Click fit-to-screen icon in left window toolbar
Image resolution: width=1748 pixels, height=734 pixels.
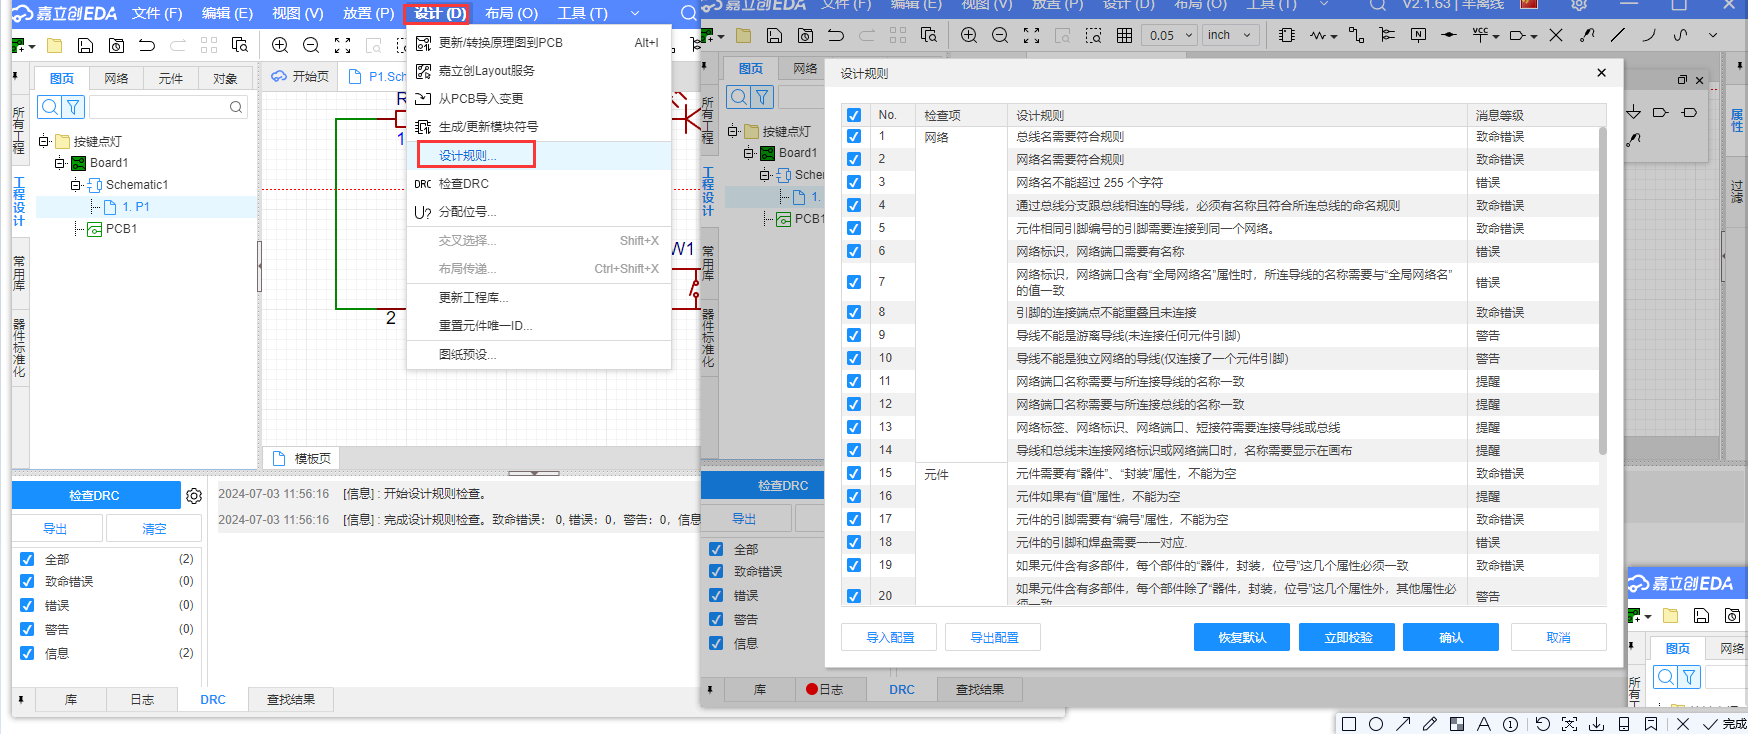pos(342,45)
